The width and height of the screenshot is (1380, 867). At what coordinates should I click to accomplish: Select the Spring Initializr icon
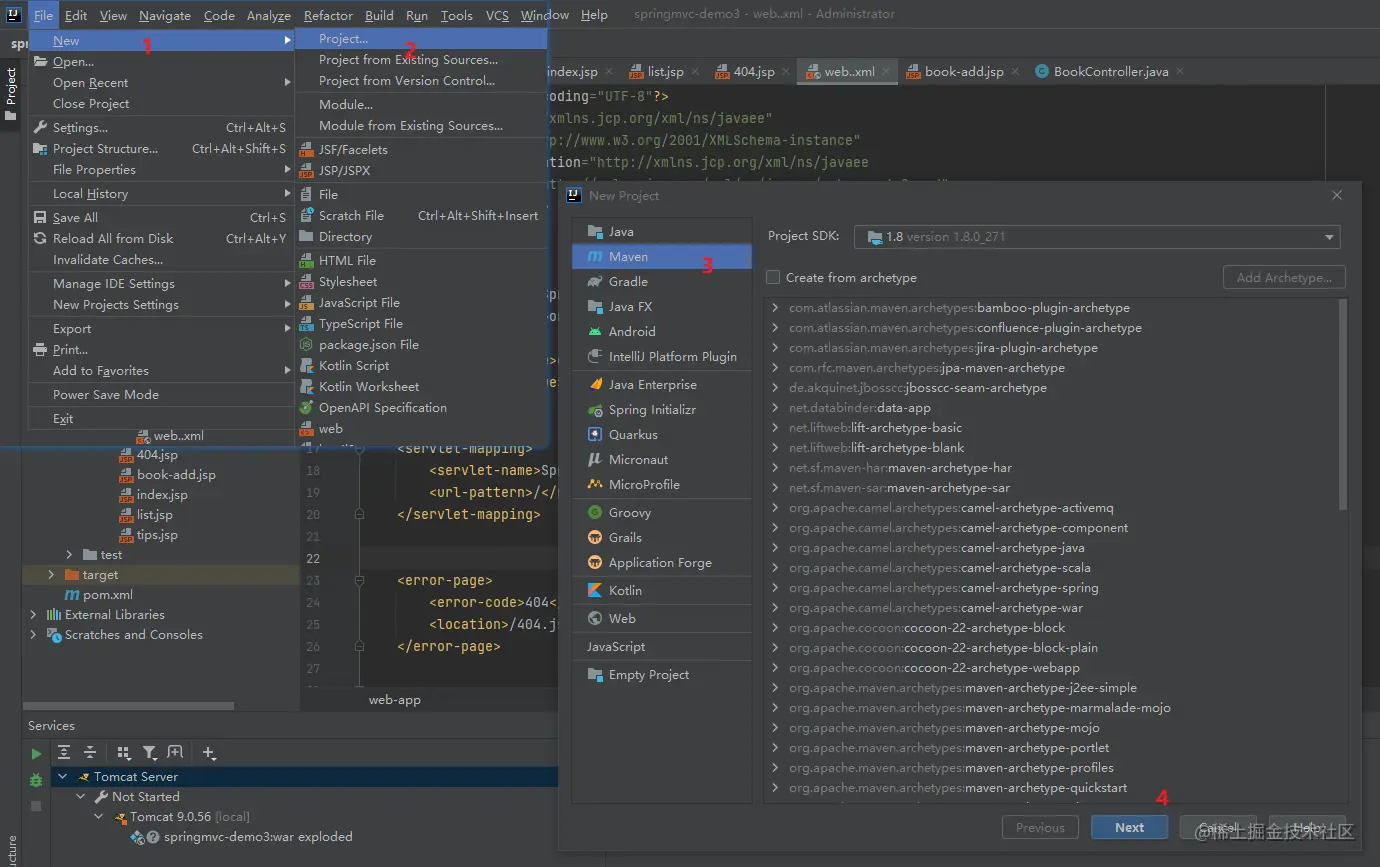(x=595, y=410)
